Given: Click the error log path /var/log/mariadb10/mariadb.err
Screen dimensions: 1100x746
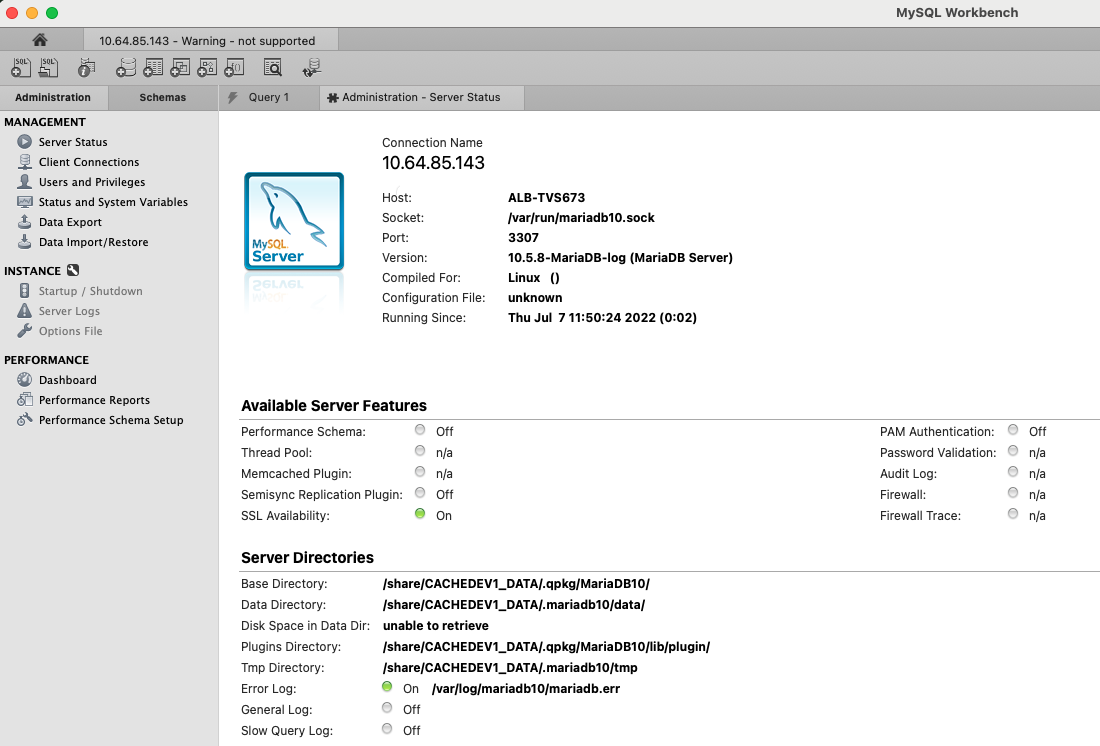Looking at the screenshot, I should 525,688.
